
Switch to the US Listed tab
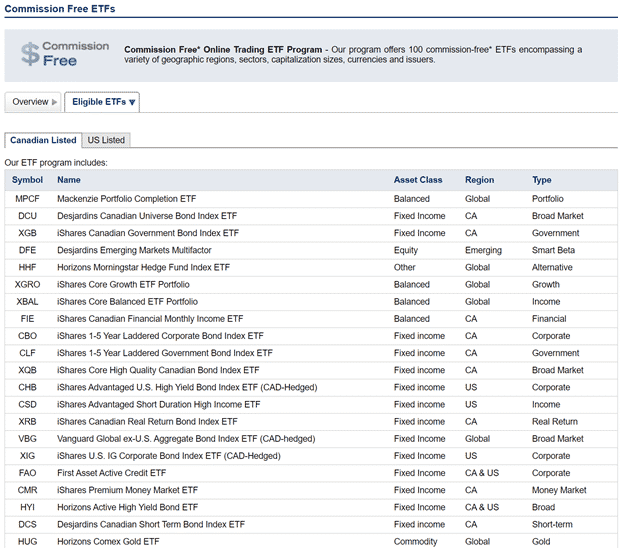coord(106,140)
